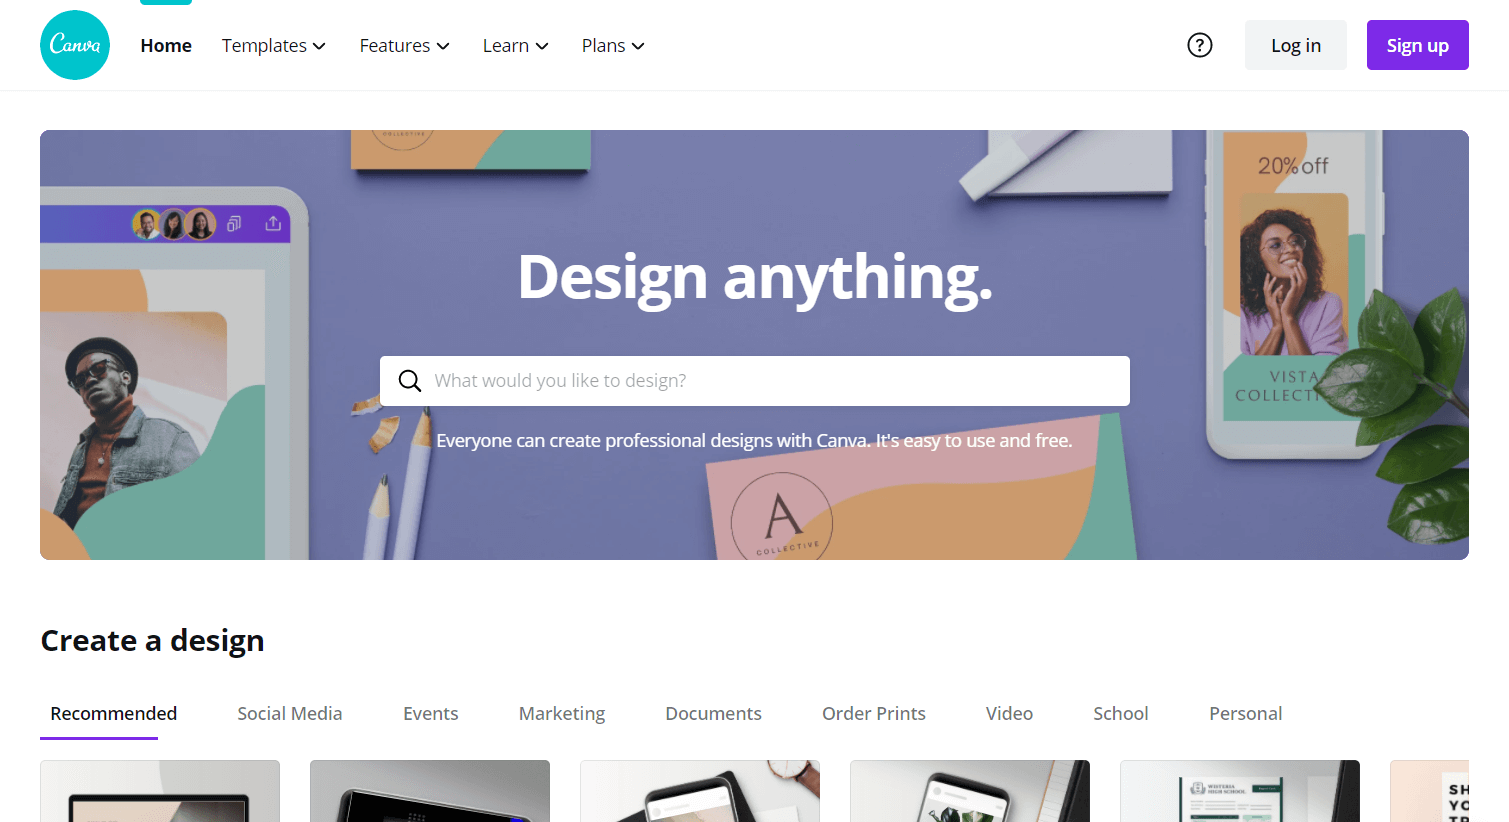Go to the Home nav item
The image size is (1509, 822).
click(x=166, y=46)
